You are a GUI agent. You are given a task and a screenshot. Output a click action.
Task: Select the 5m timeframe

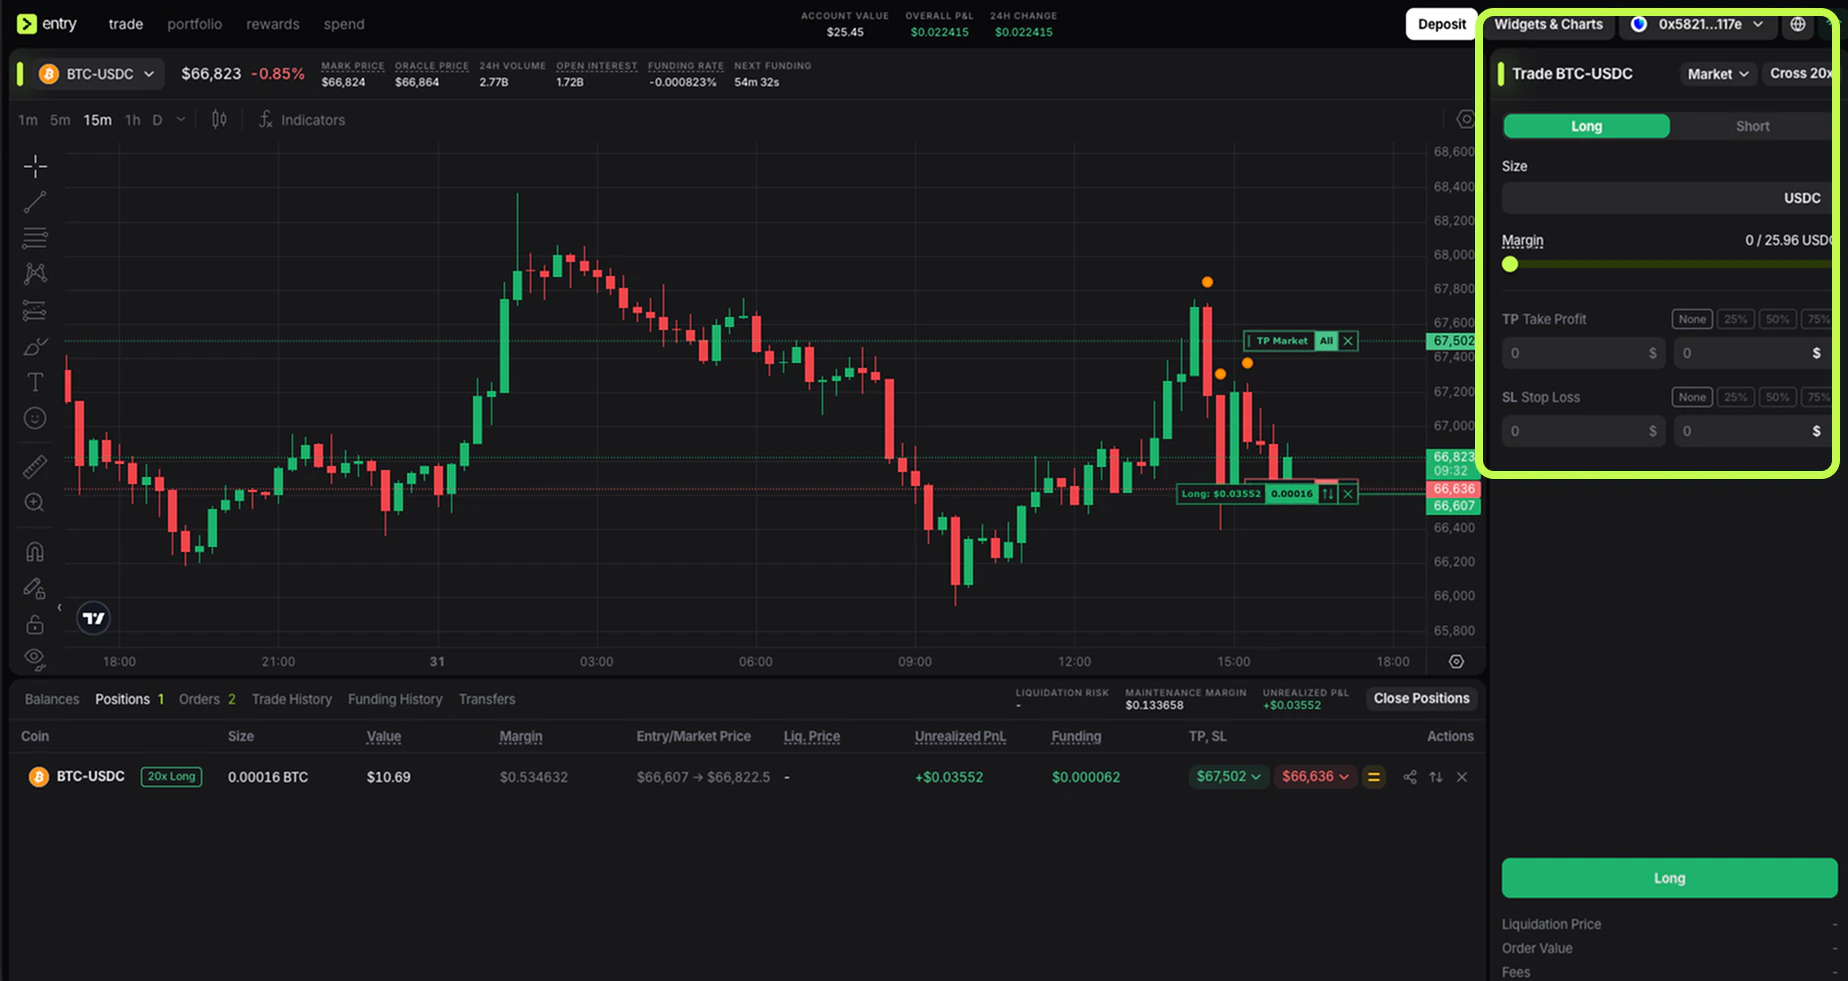(60, 120)
